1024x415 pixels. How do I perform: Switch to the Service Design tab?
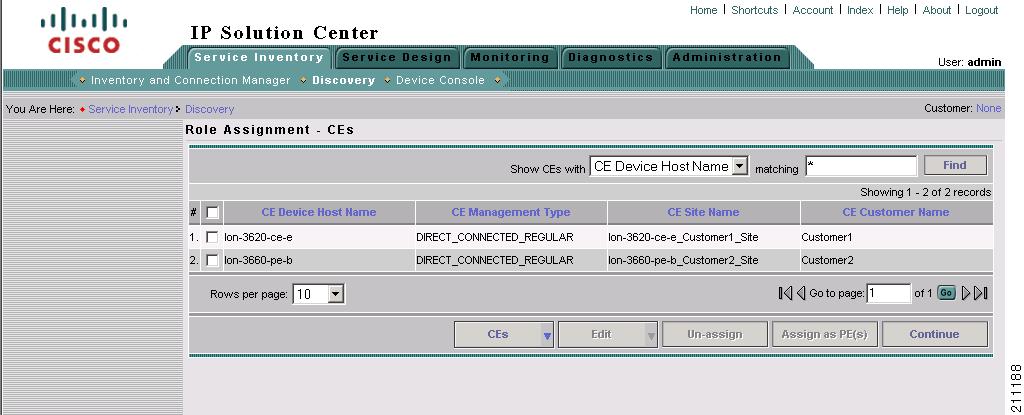point(396,58)
